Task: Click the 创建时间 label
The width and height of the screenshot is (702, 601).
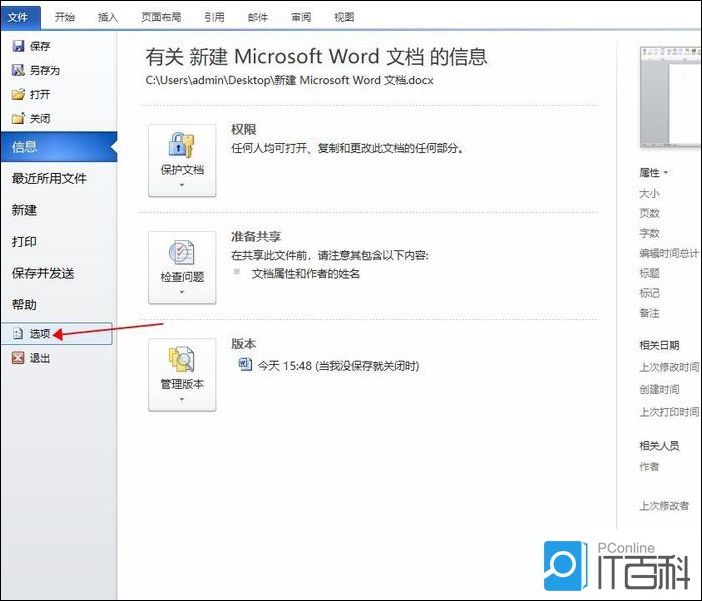Action: [659, 389]
